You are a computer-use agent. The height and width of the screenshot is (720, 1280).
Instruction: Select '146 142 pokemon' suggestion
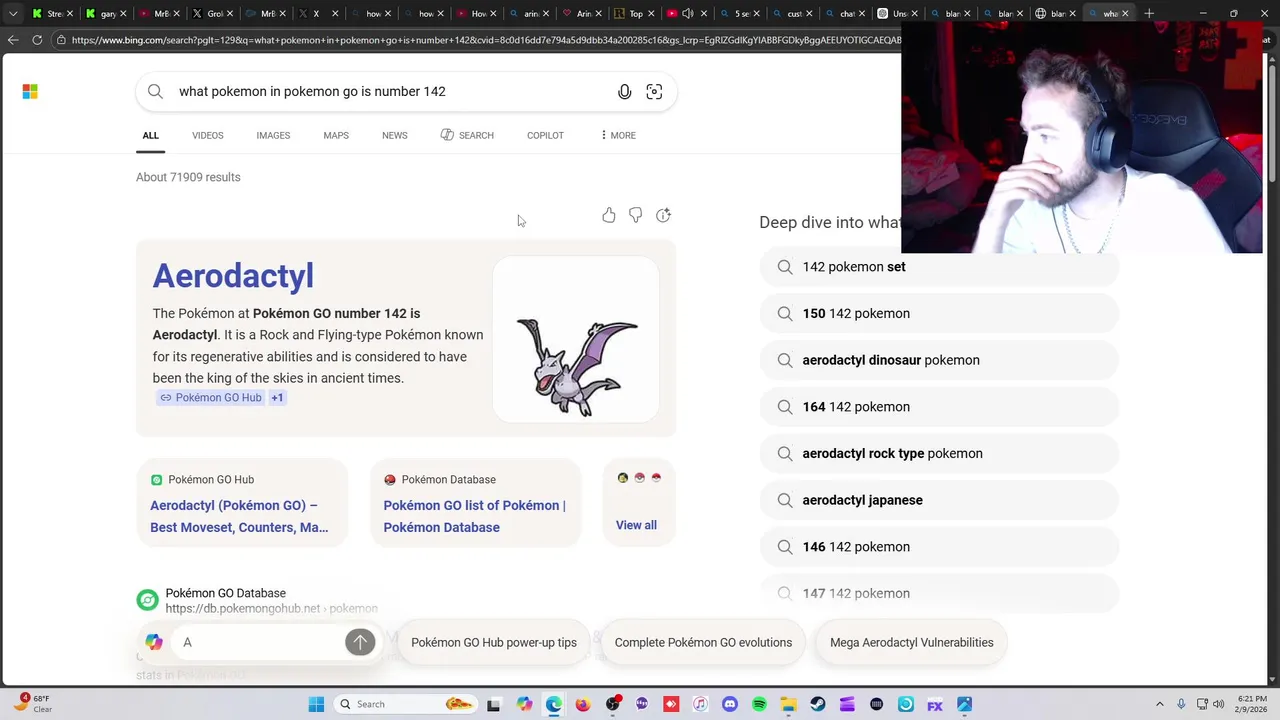[939, 547]
